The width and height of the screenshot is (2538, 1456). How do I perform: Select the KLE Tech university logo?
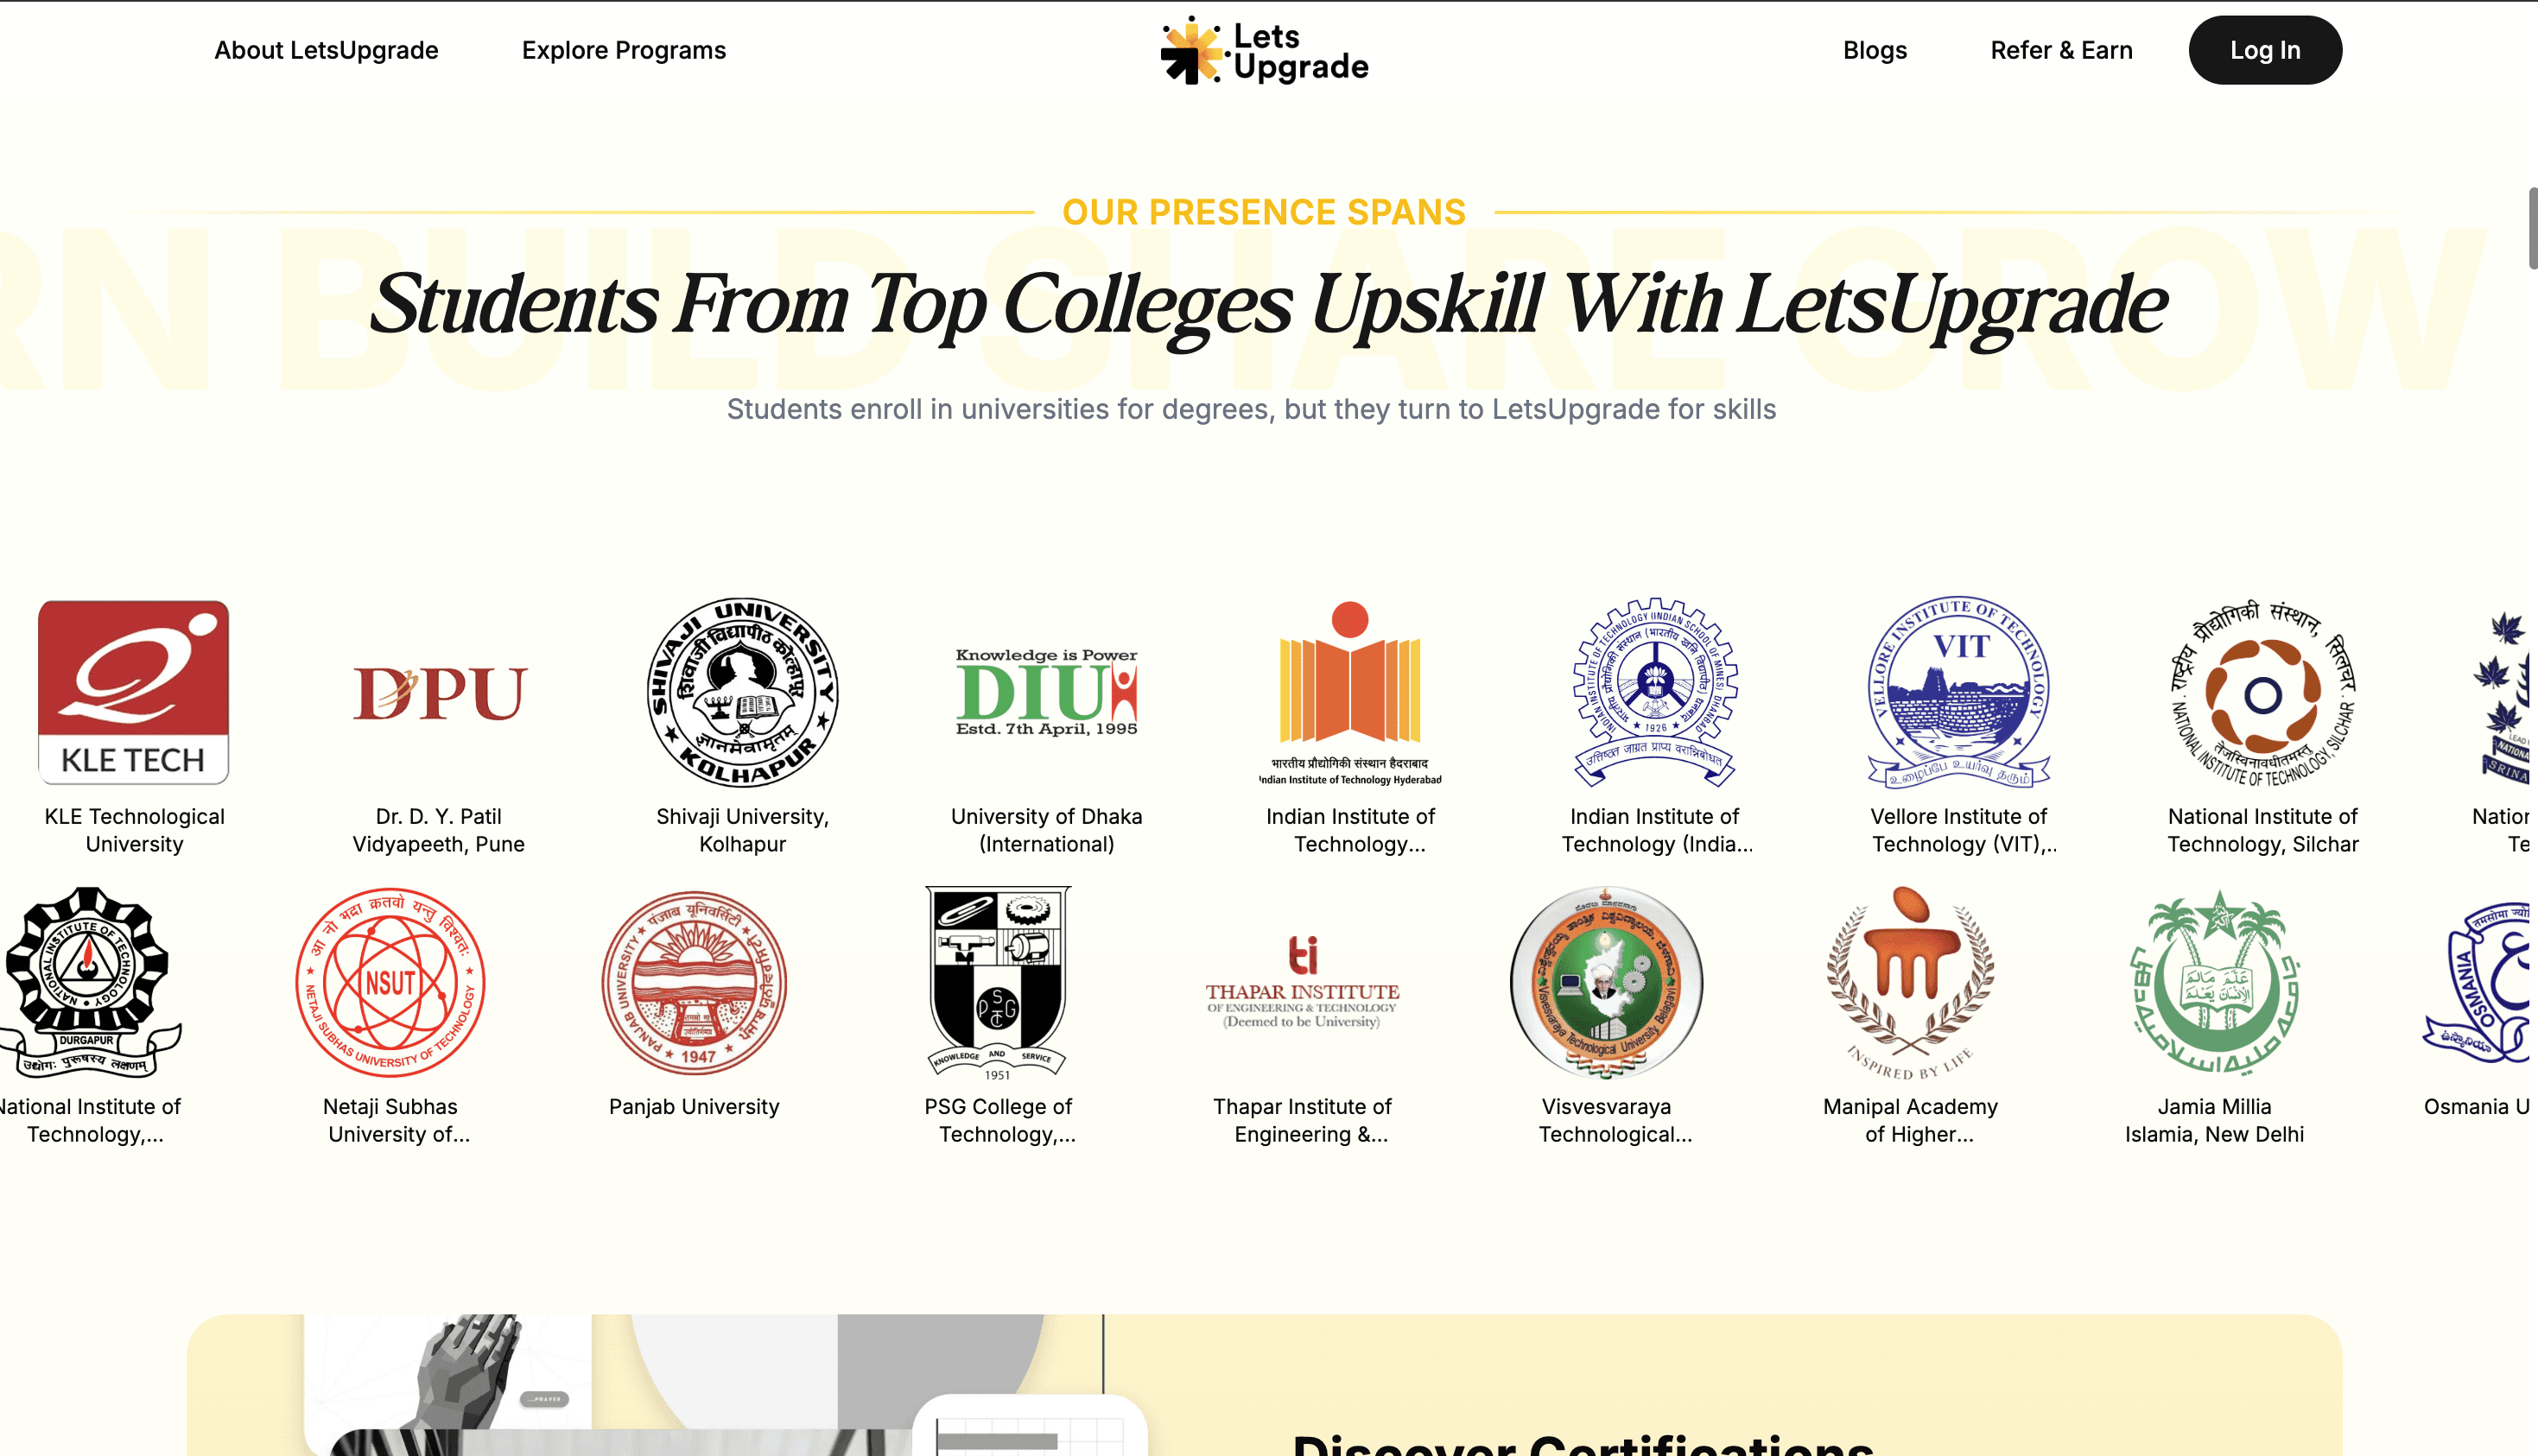click(x=134, y=692)
